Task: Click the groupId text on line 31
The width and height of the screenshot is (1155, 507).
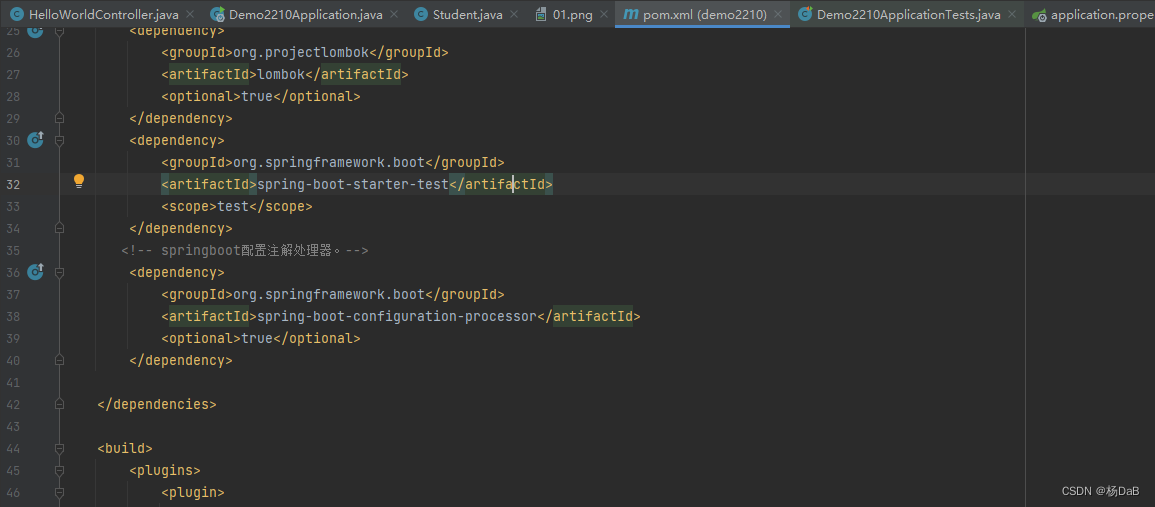Action: tap(333, 162)
